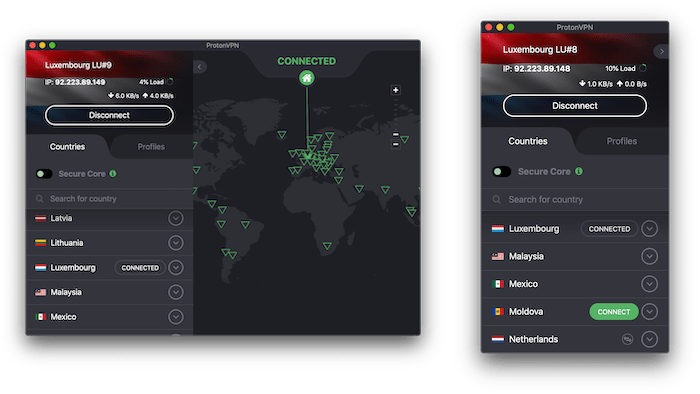Click Disconnect in large window
Screen dimensions: 700x394
[x=109, y=115]
